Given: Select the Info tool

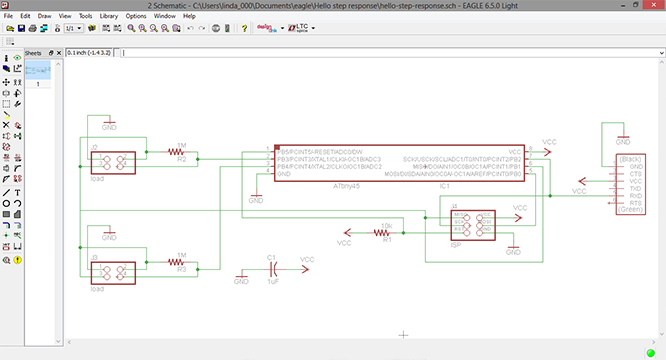Looking at the screenshot, I should [x=6, y=58].
